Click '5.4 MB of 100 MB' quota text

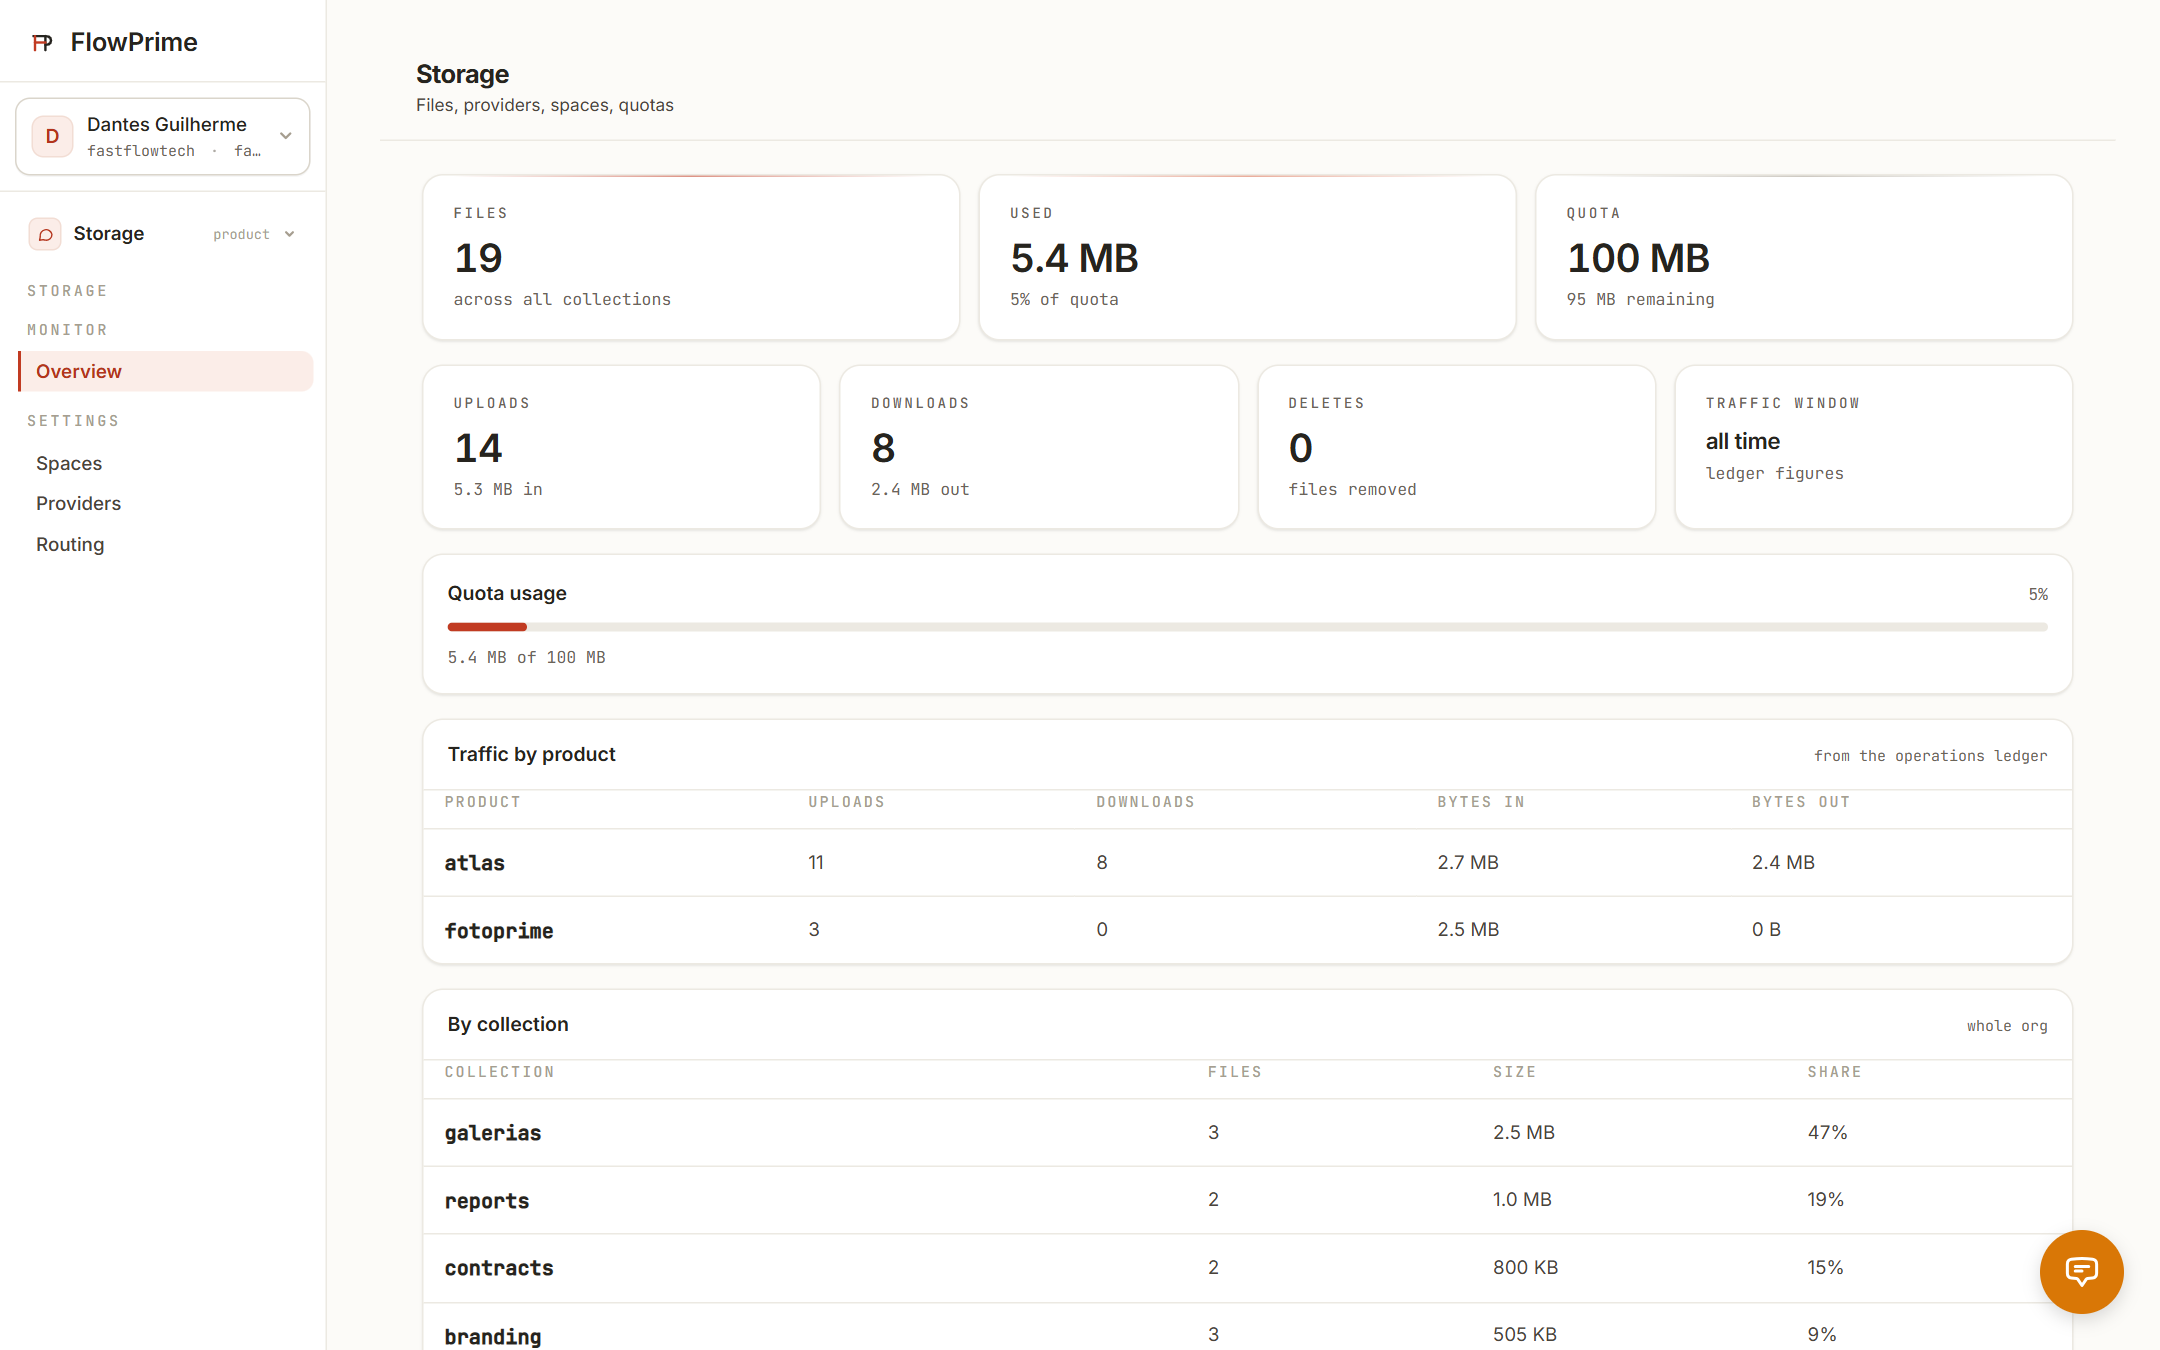526,657
